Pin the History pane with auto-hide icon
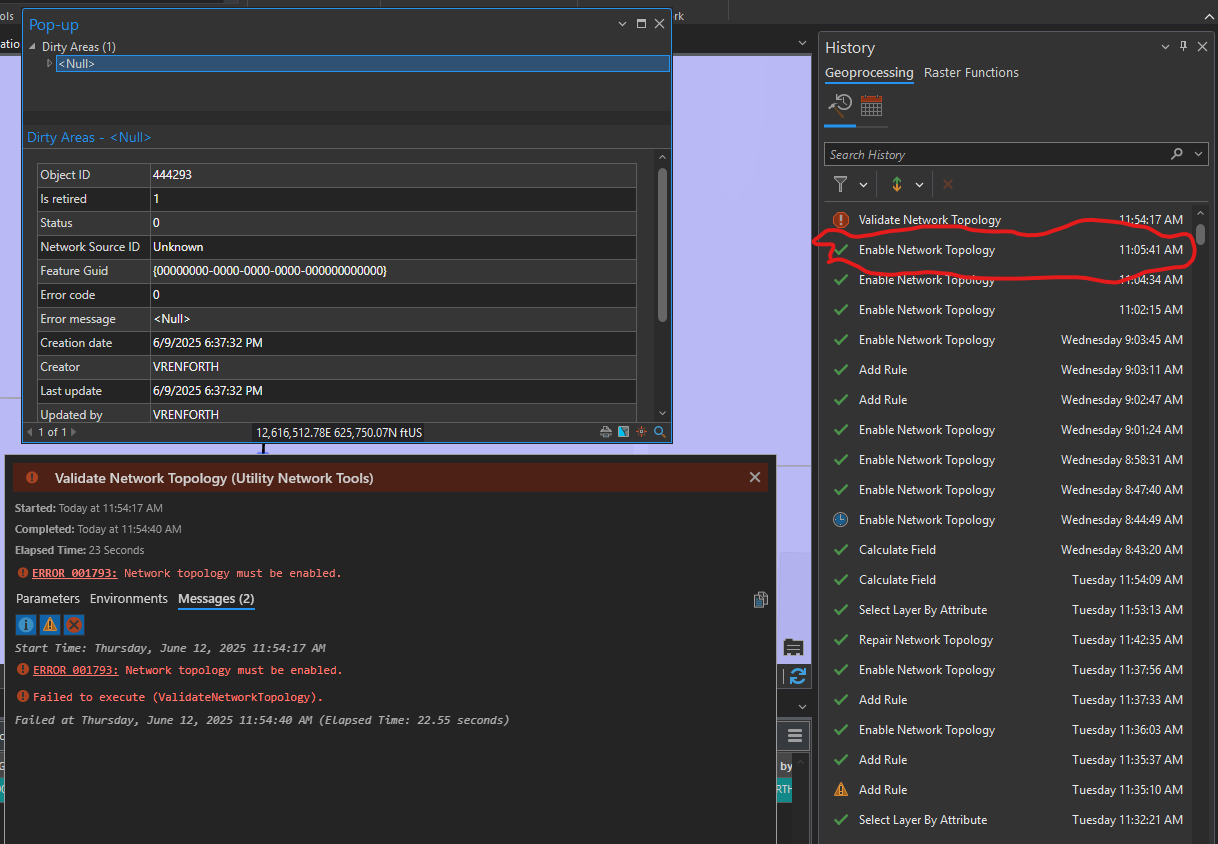This screenshot has height=844, width=1218. click(1184, 47)
